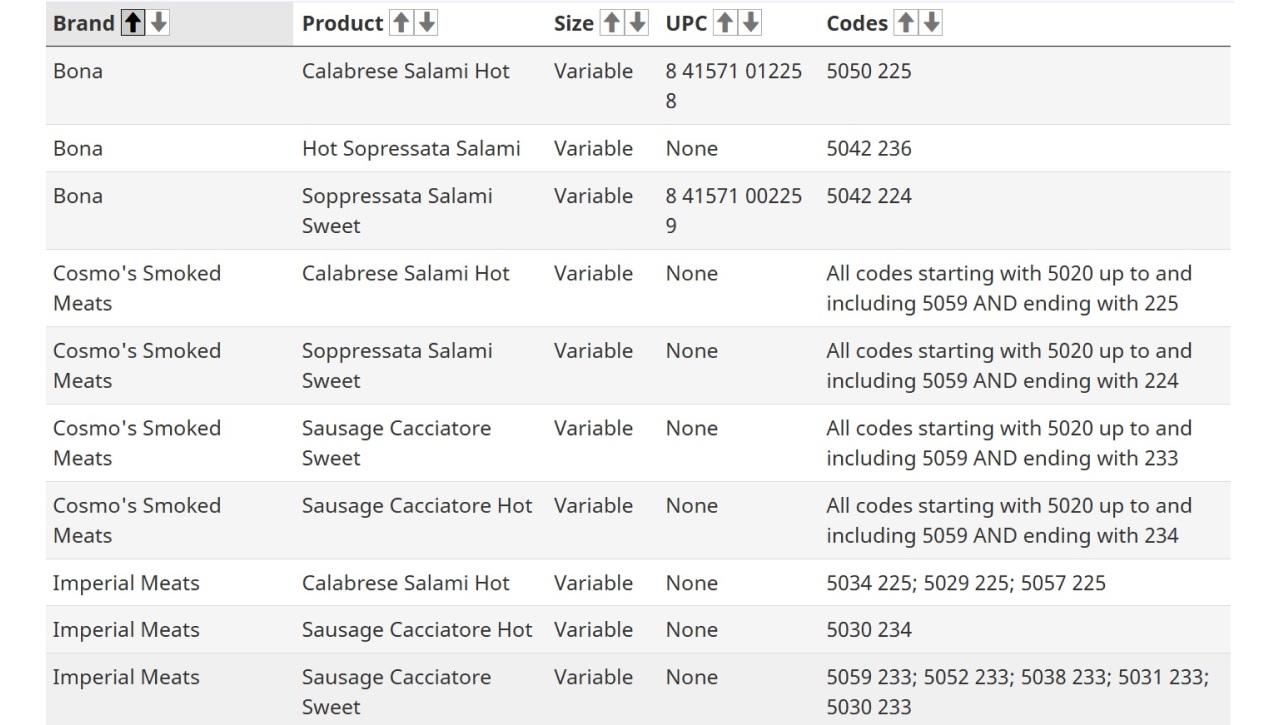Click Cosmo's Smoked Meats Calabrese Salami Hot product
Screen dimensions: 1280x725
pyautogui.click(x=406, y=273)
